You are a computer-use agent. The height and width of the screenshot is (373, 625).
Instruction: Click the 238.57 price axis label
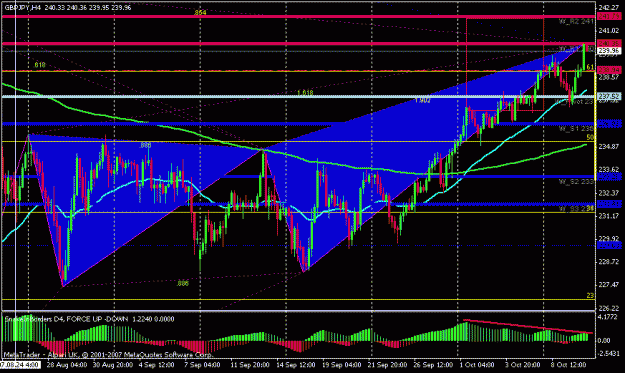(x=609, y=77)
